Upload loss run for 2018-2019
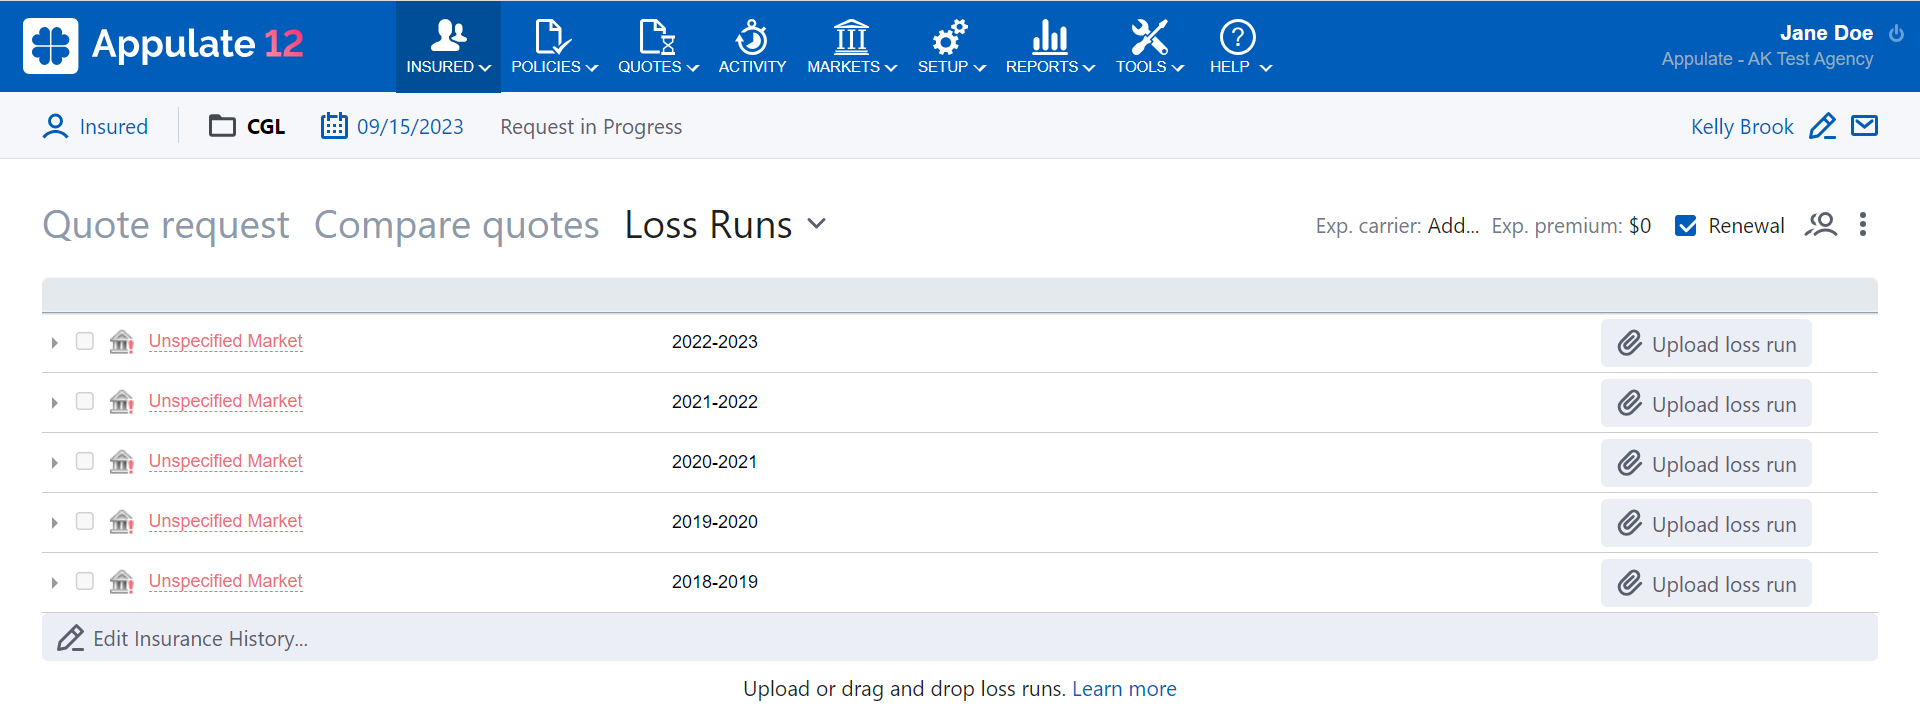 1706,584
